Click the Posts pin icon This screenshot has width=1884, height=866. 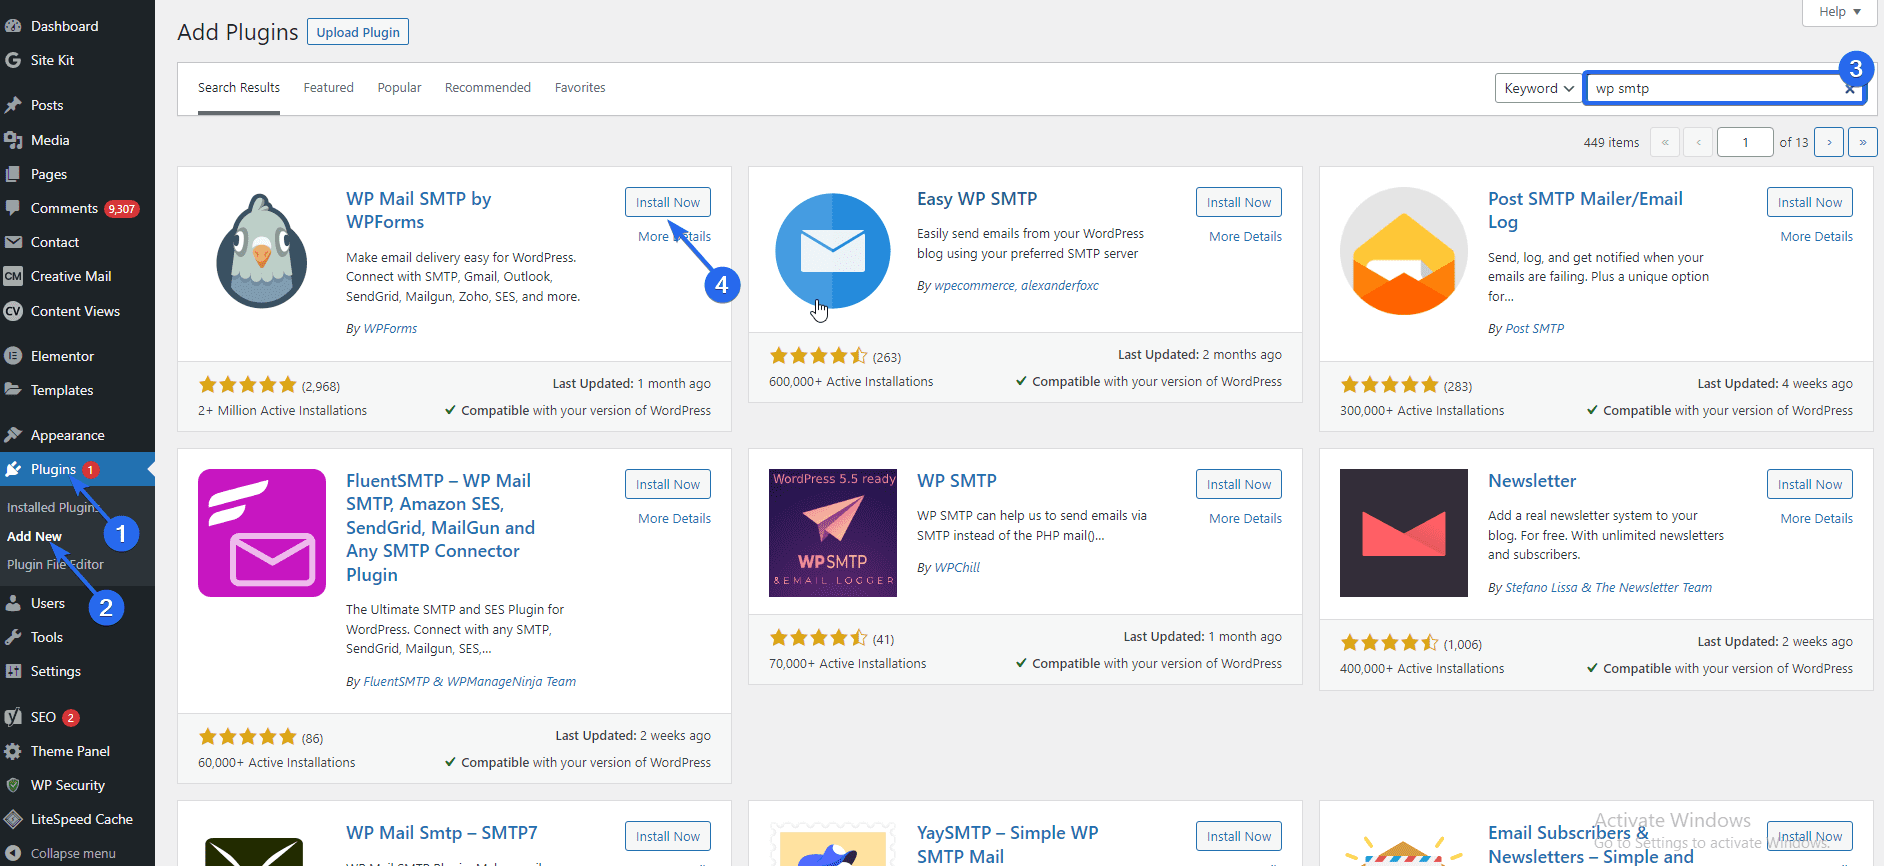[13, 105]
